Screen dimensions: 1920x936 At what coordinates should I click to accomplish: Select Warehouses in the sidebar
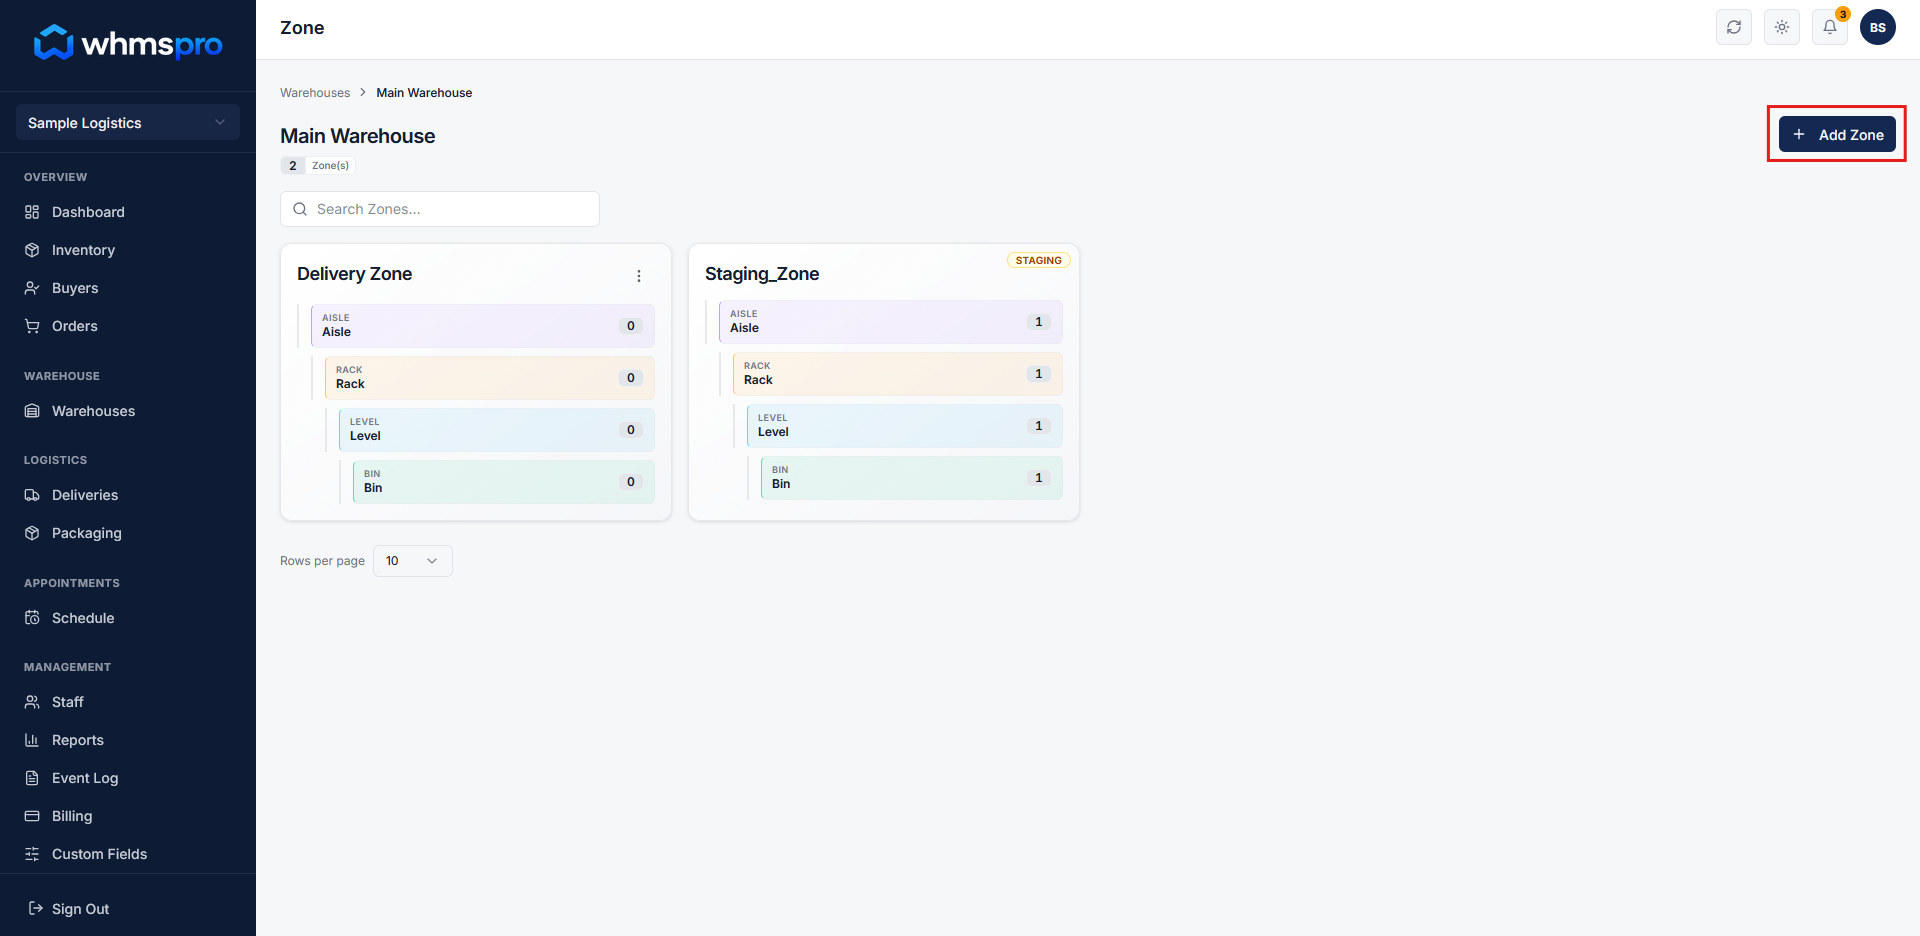pos(93,411)
